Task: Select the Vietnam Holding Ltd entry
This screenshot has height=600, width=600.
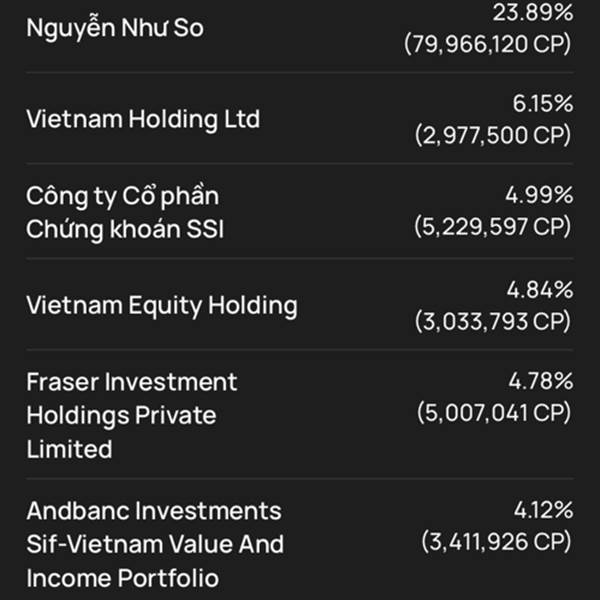Action: (143, 119)
